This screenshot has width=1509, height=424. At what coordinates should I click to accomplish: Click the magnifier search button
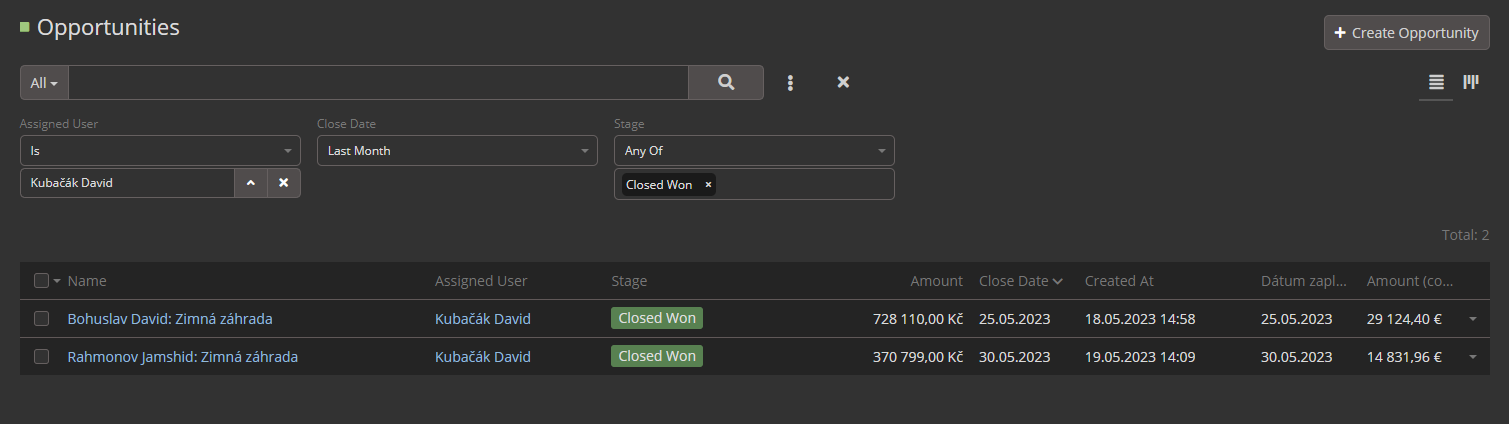point(726,83)
